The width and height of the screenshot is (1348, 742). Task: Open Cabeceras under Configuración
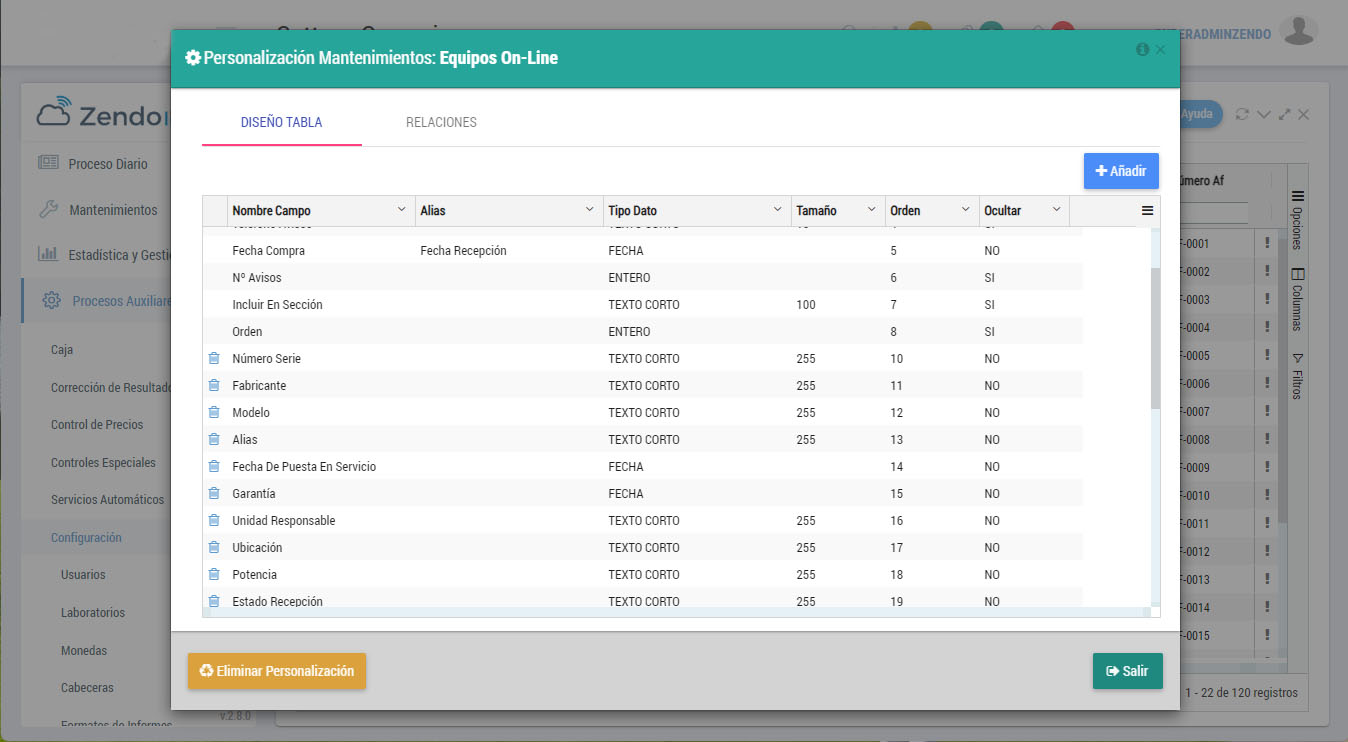click(x=87, y=687)
